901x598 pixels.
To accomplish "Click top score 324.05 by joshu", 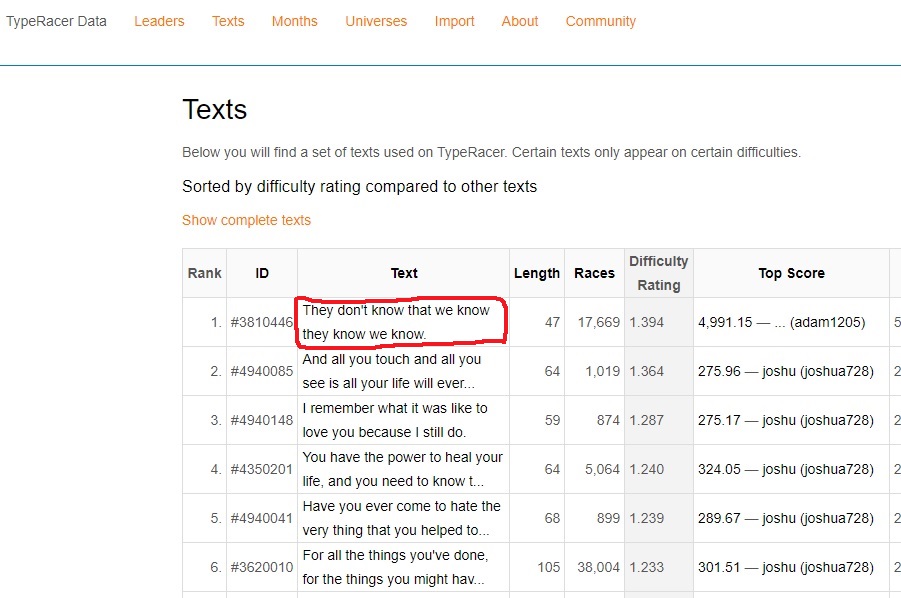I will [786, 469].
